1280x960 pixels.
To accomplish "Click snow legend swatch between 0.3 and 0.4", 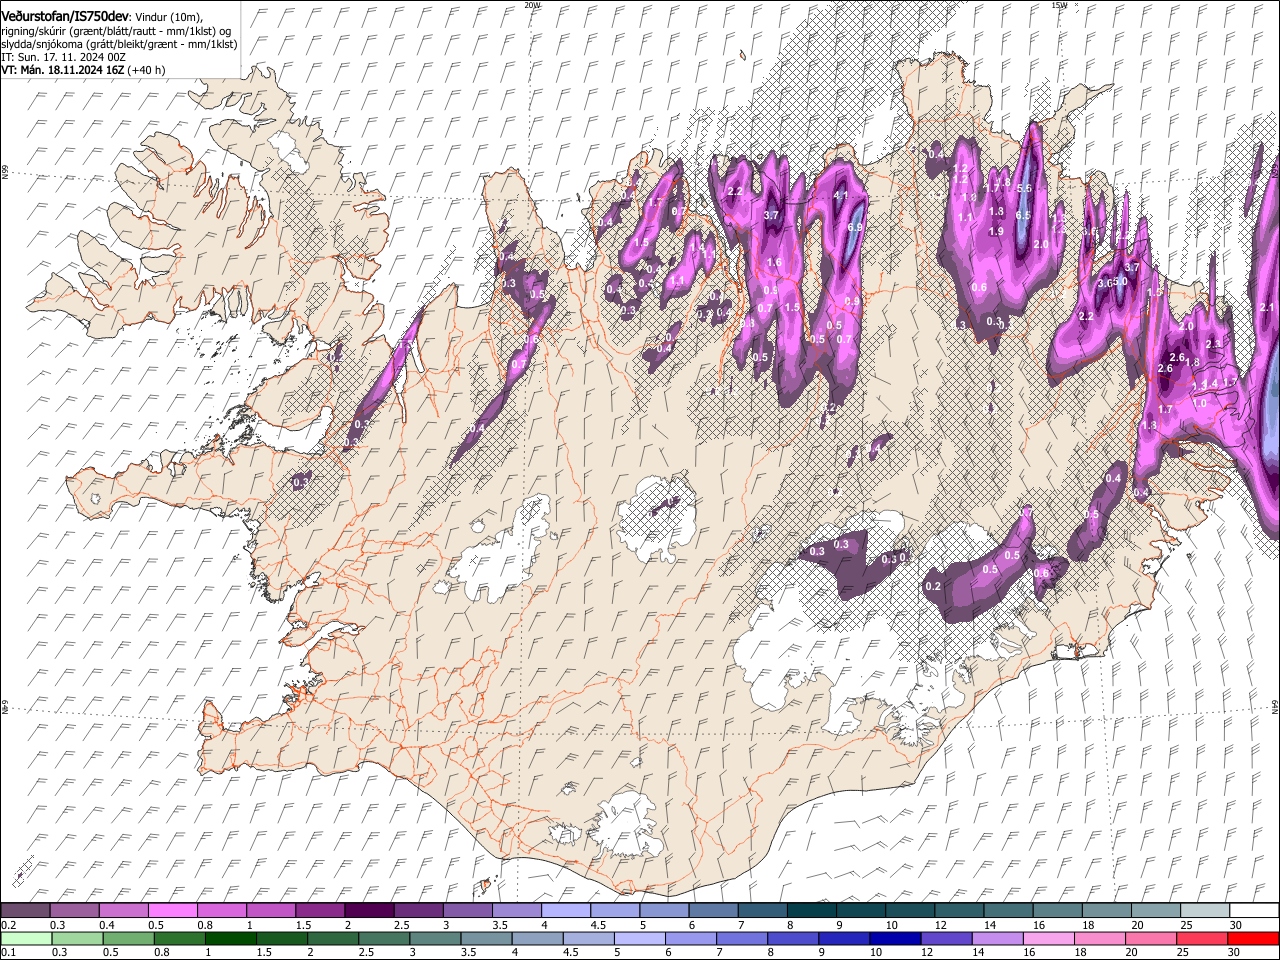I will pyautogui.click(x=75, y=910).
